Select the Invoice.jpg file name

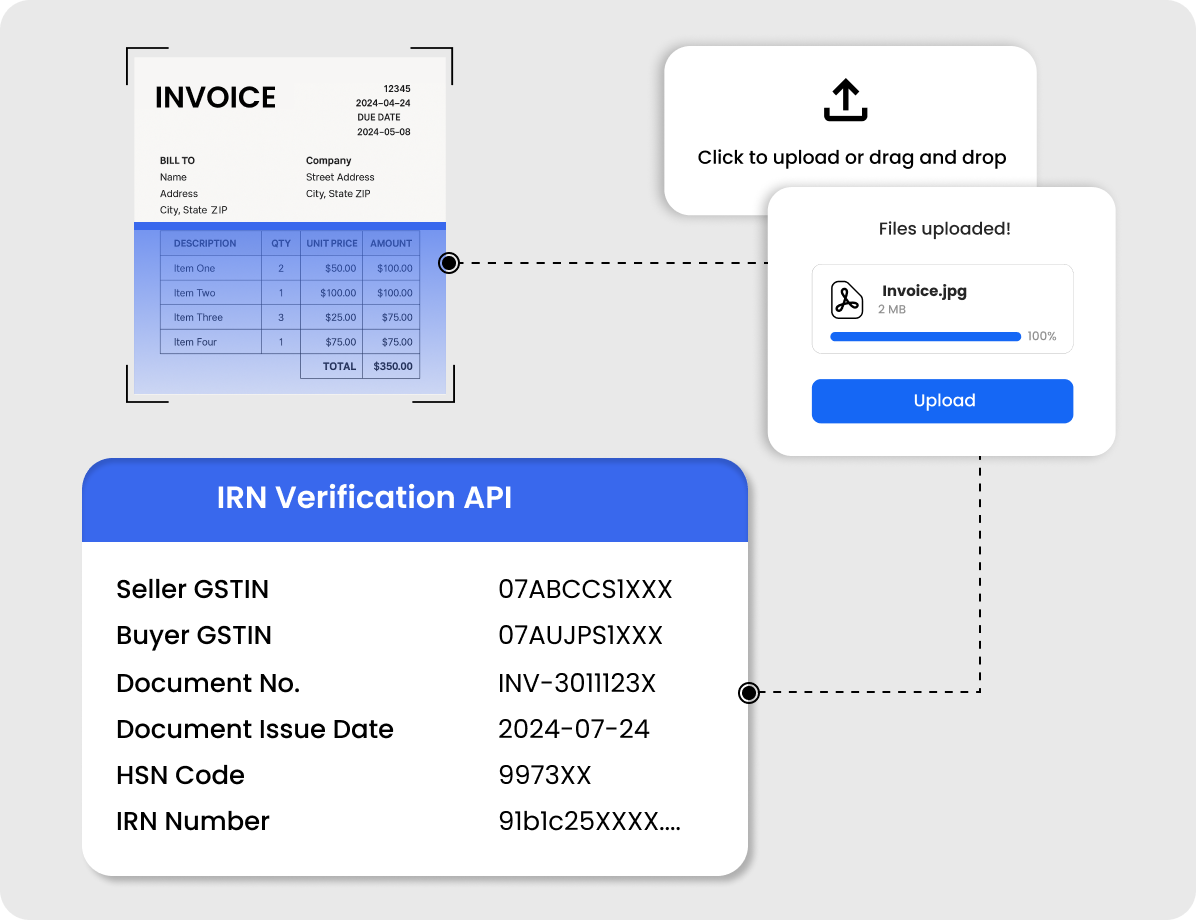(x=924, y=291)
